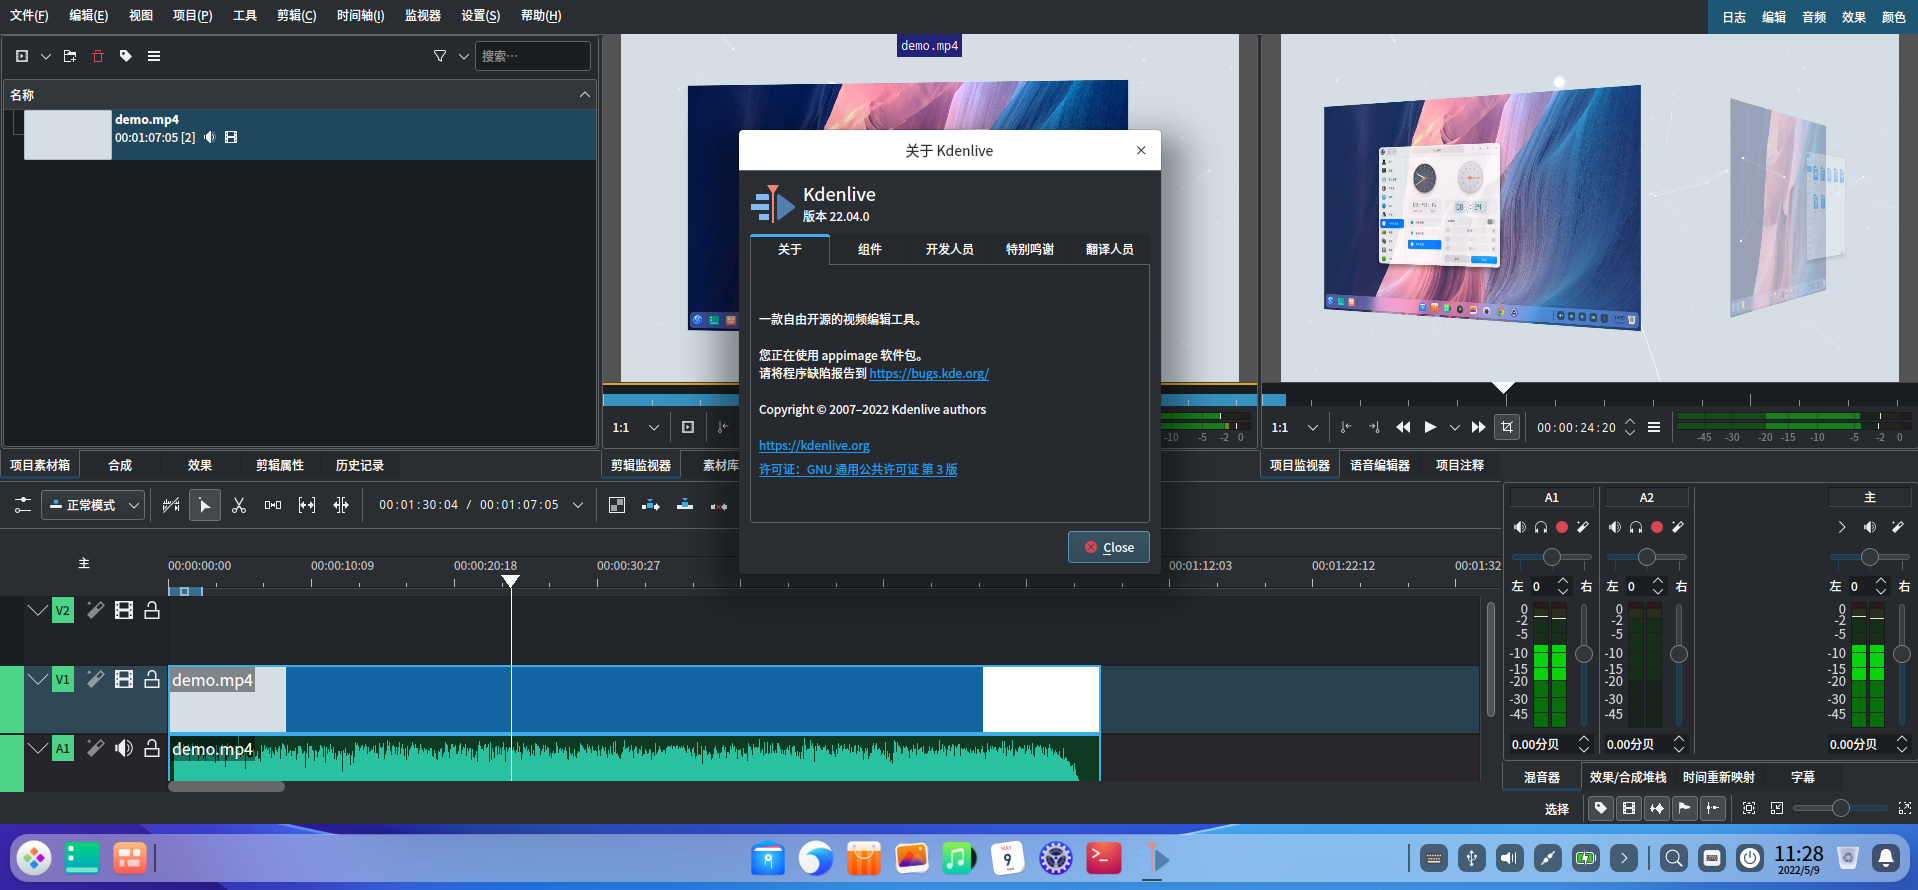Click fit zoom to project icon in status bar
The height and width of the screenshot is (890, 1918).
[1749, 808]
